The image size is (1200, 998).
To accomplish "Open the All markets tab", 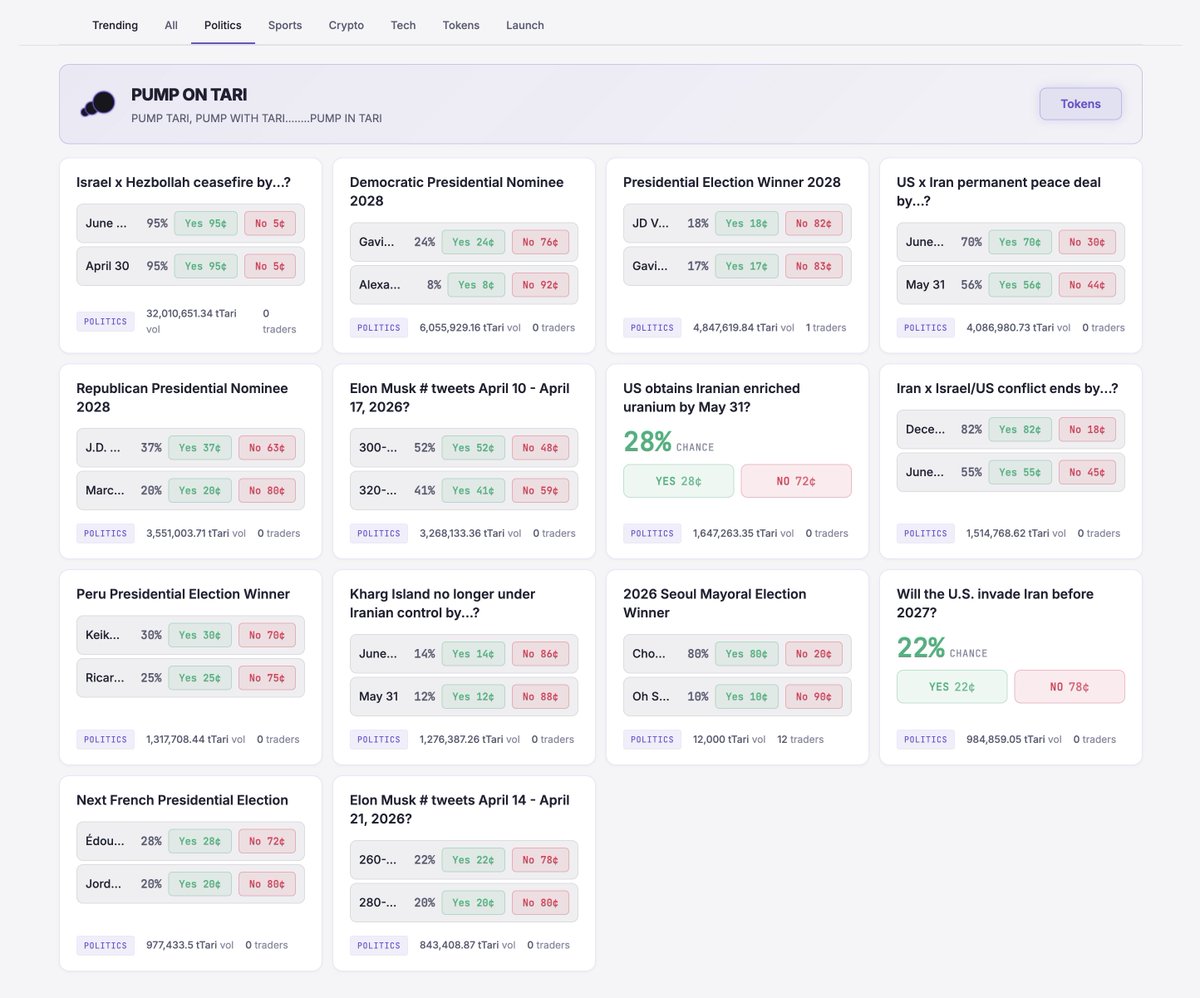I will 171,25.
